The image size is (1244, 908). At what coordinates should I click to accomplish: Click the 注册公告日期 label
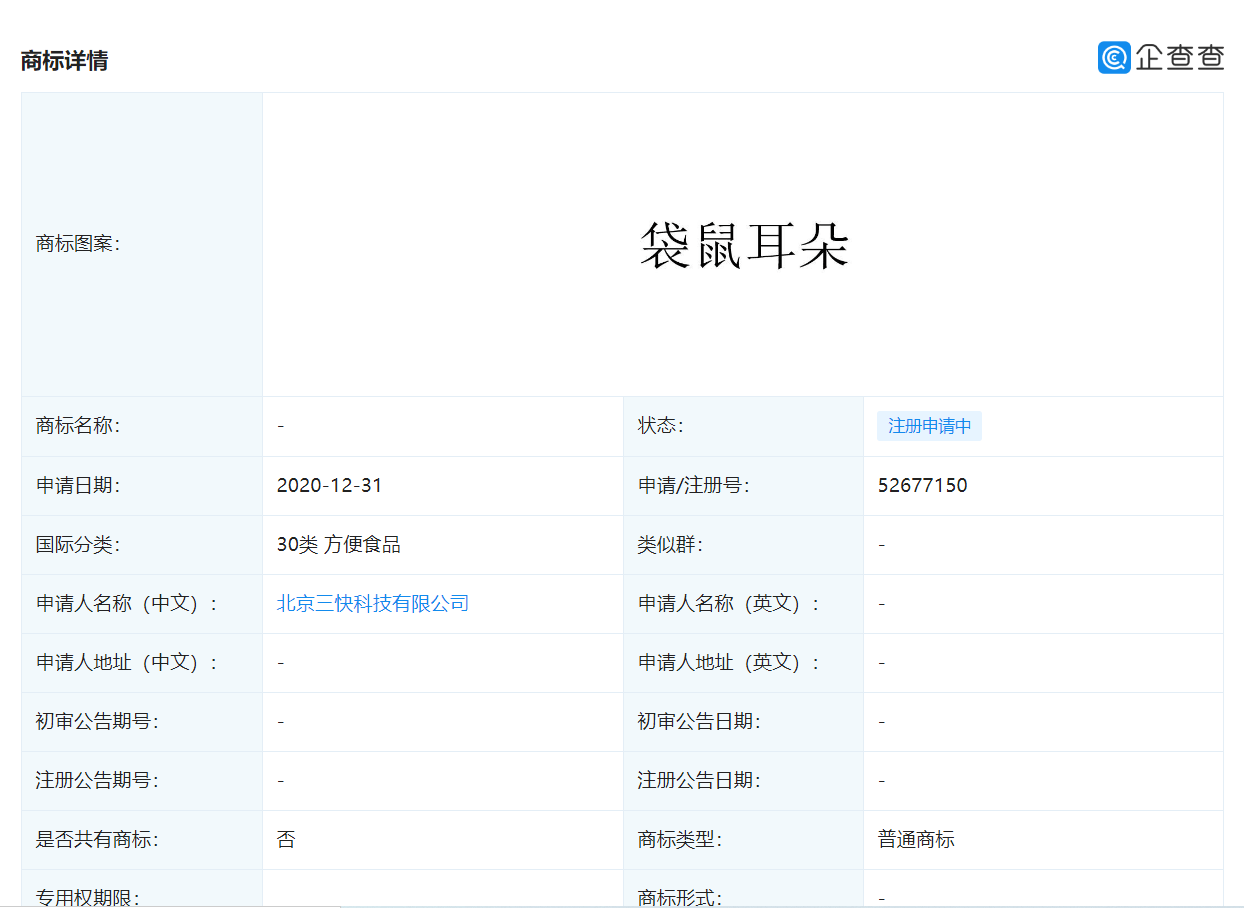pyautogui.click(x=699, y=781)
